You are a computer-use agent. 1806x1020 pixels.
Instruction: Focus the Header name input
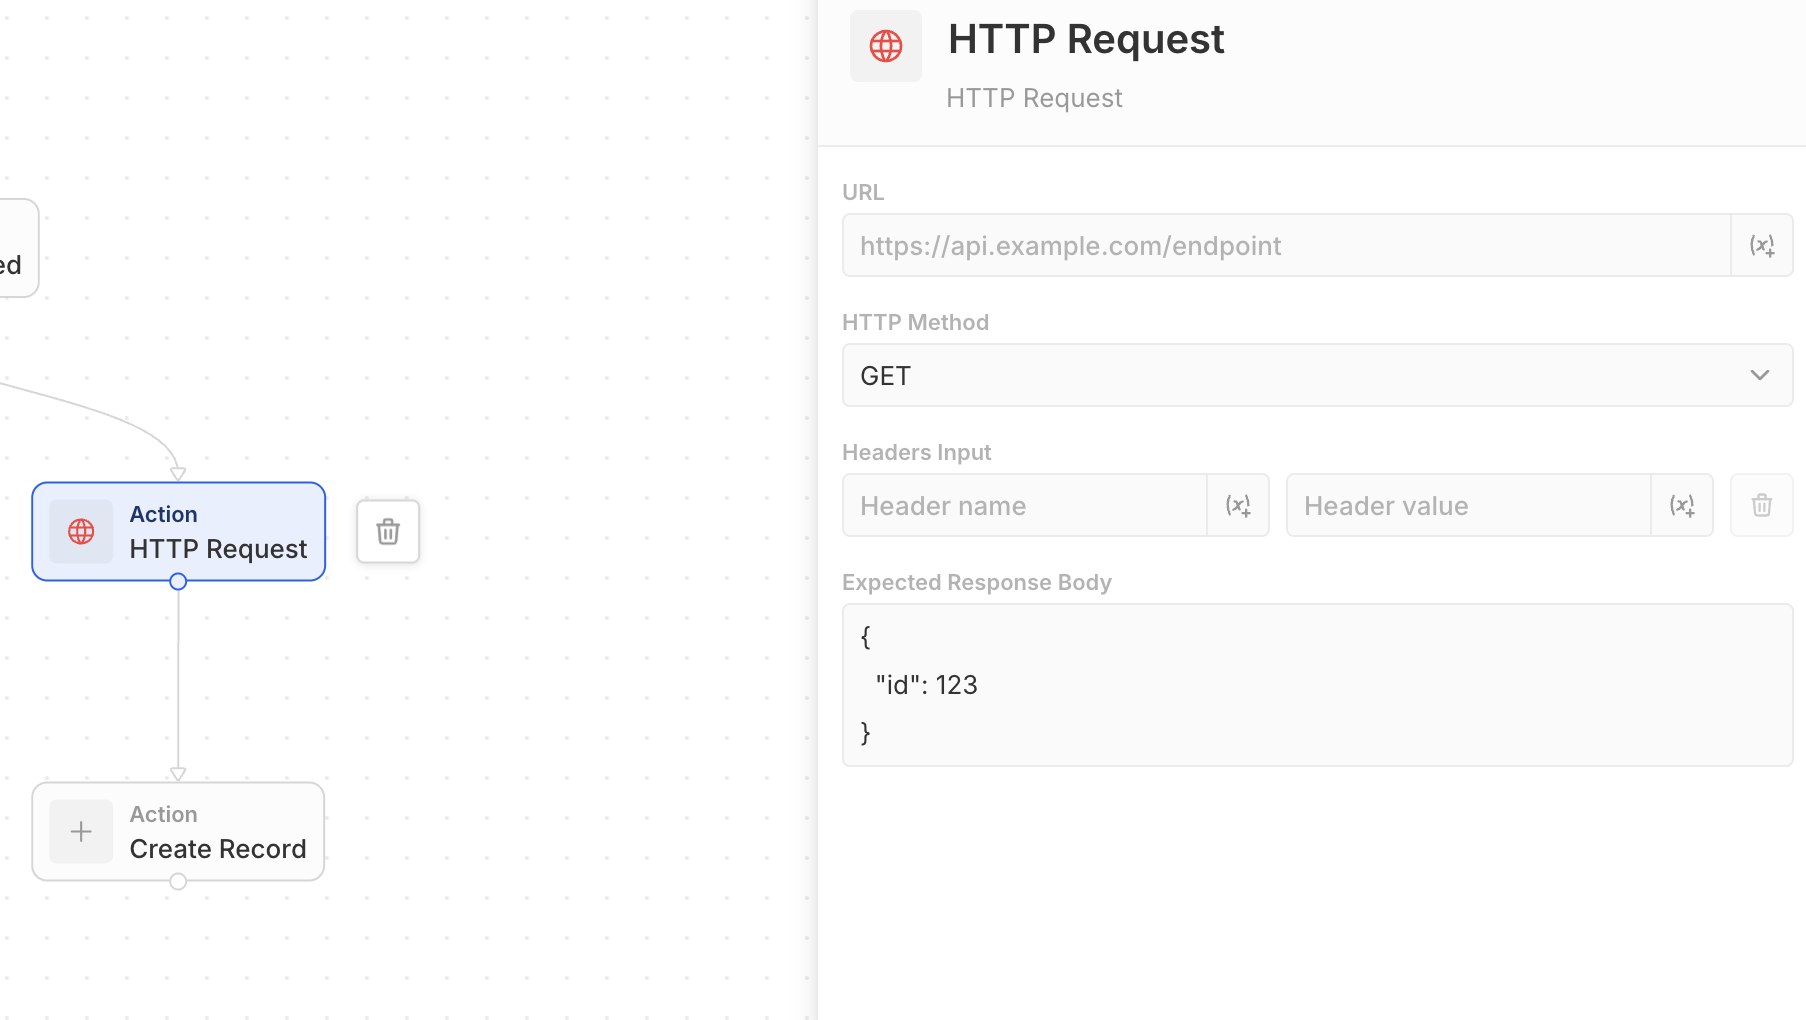pos(1024,505)
